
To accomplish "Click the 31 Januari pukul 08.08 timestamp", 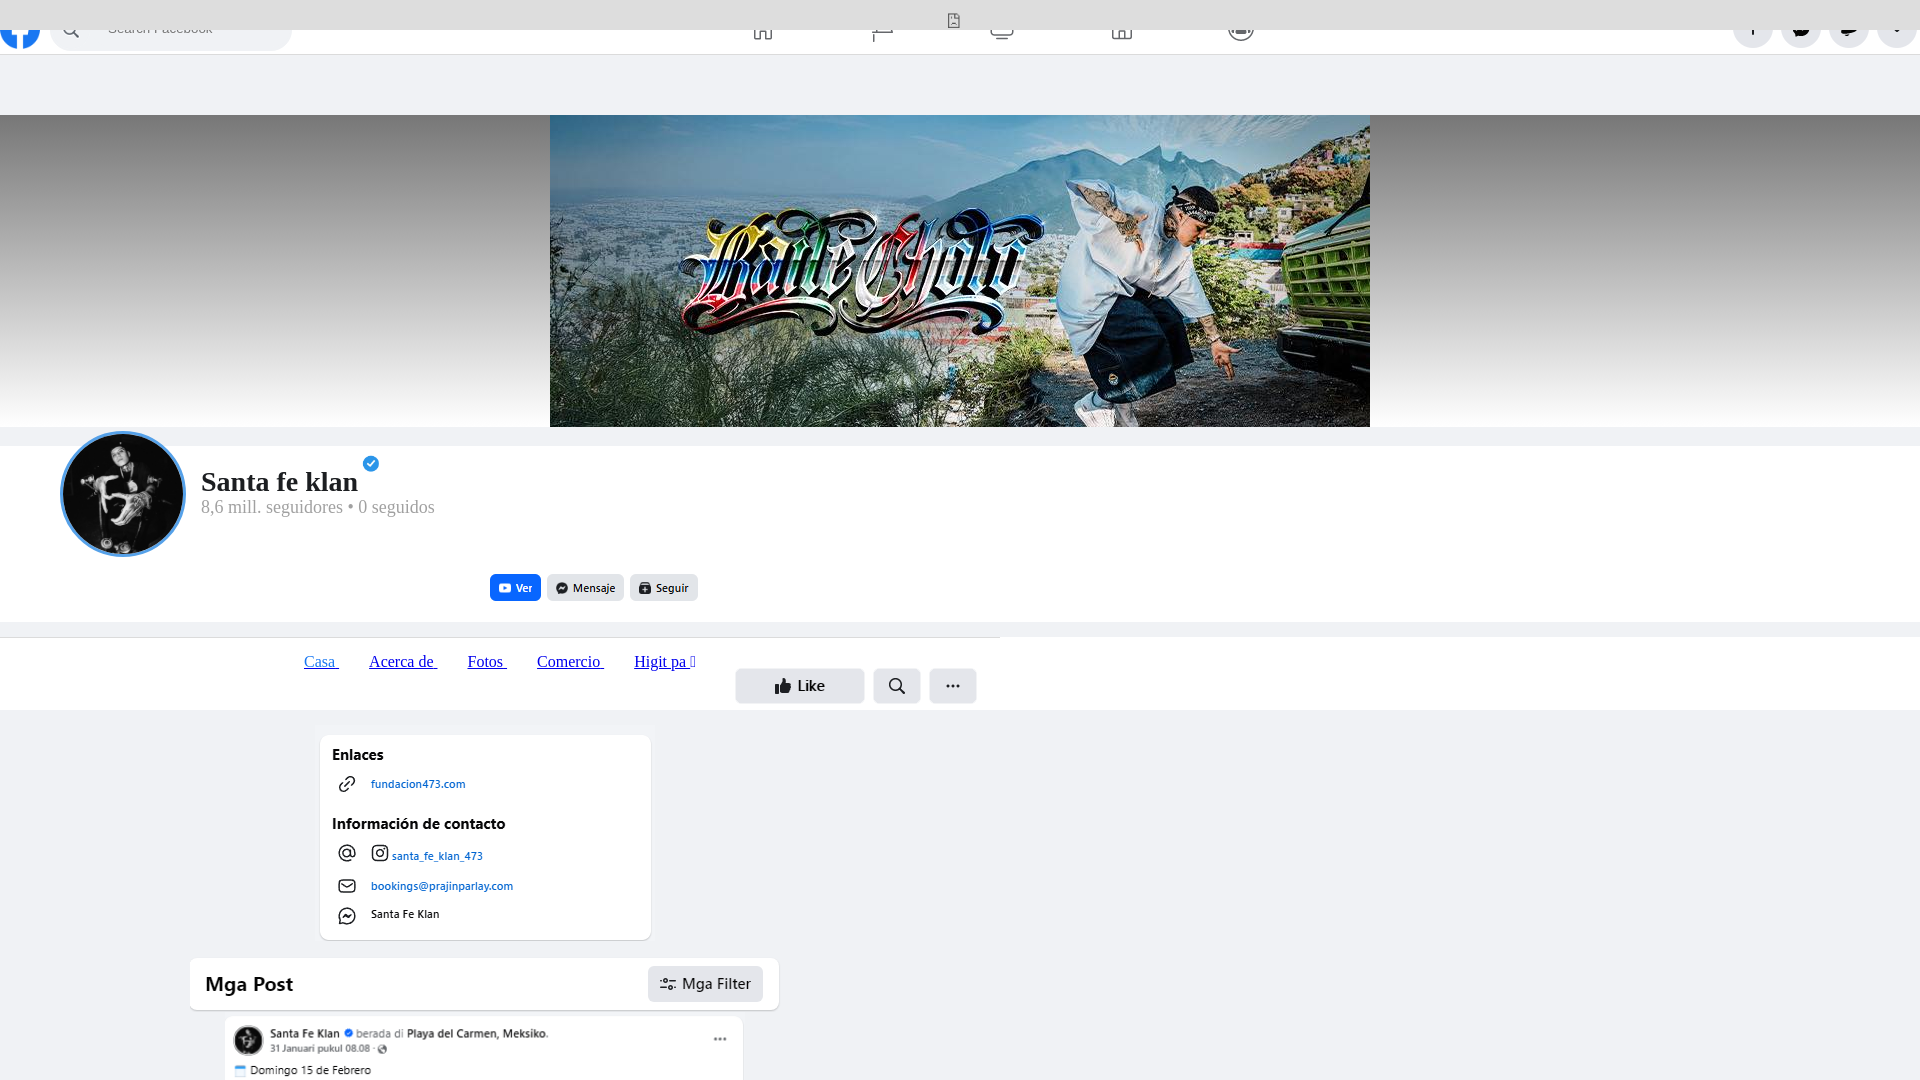I will pos(320,1048).
